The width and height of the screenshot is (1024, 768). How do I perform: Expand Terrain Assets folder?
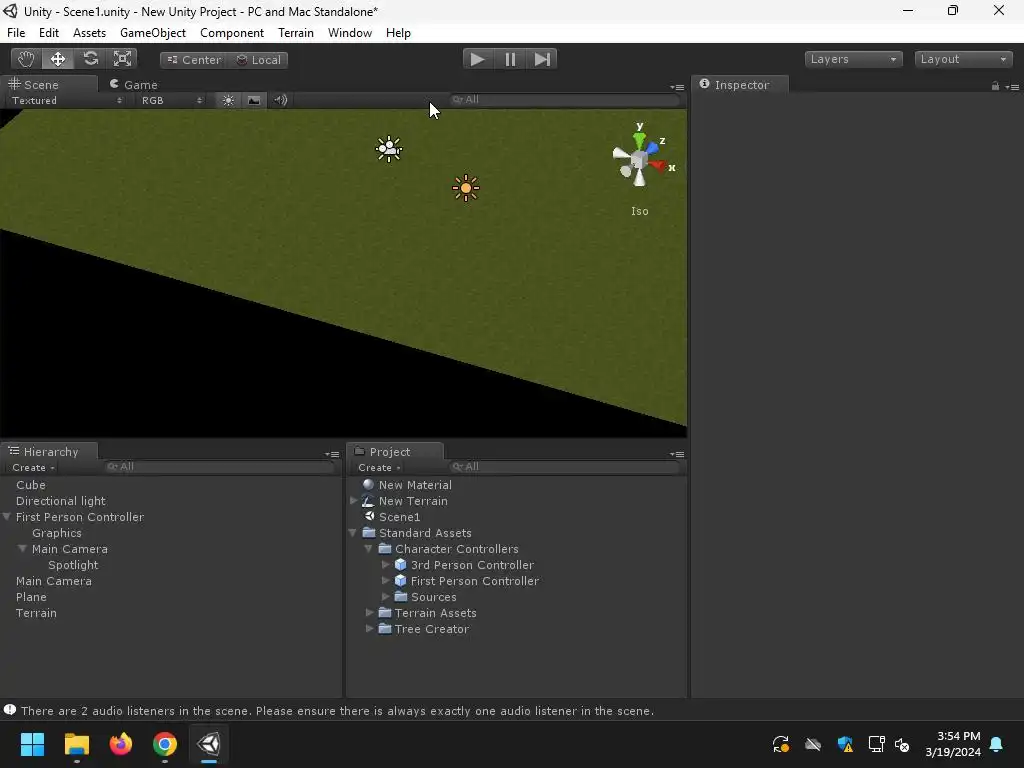[370, 613]
